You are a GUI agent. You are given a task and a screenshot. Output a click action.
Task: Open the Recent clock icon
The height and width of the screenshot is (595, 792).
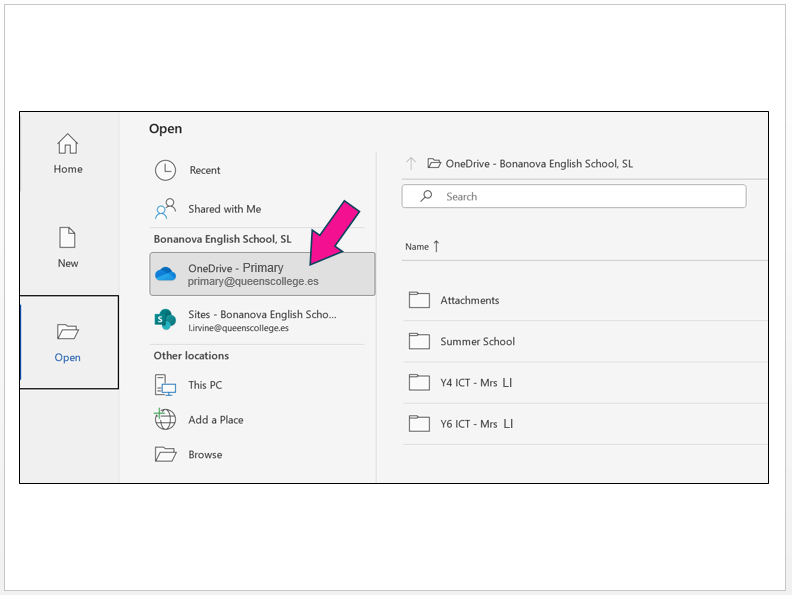coord(165,170)
